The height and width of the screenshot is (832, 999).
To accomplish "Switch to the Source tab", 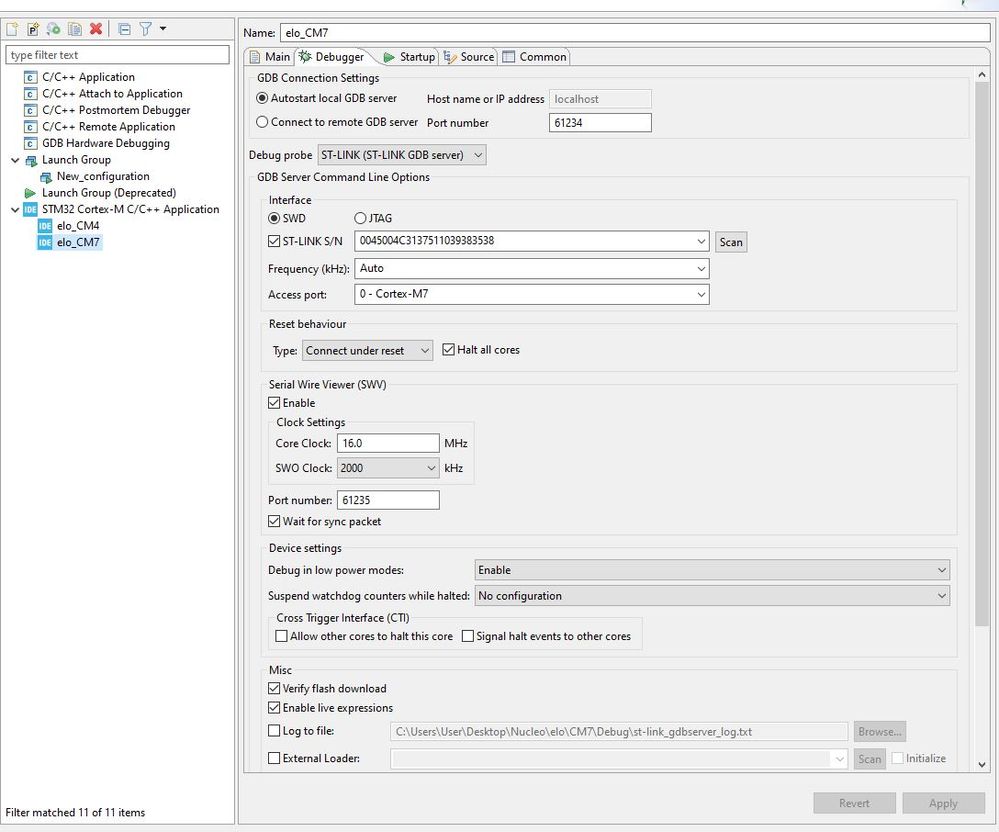I will point(469,57).
